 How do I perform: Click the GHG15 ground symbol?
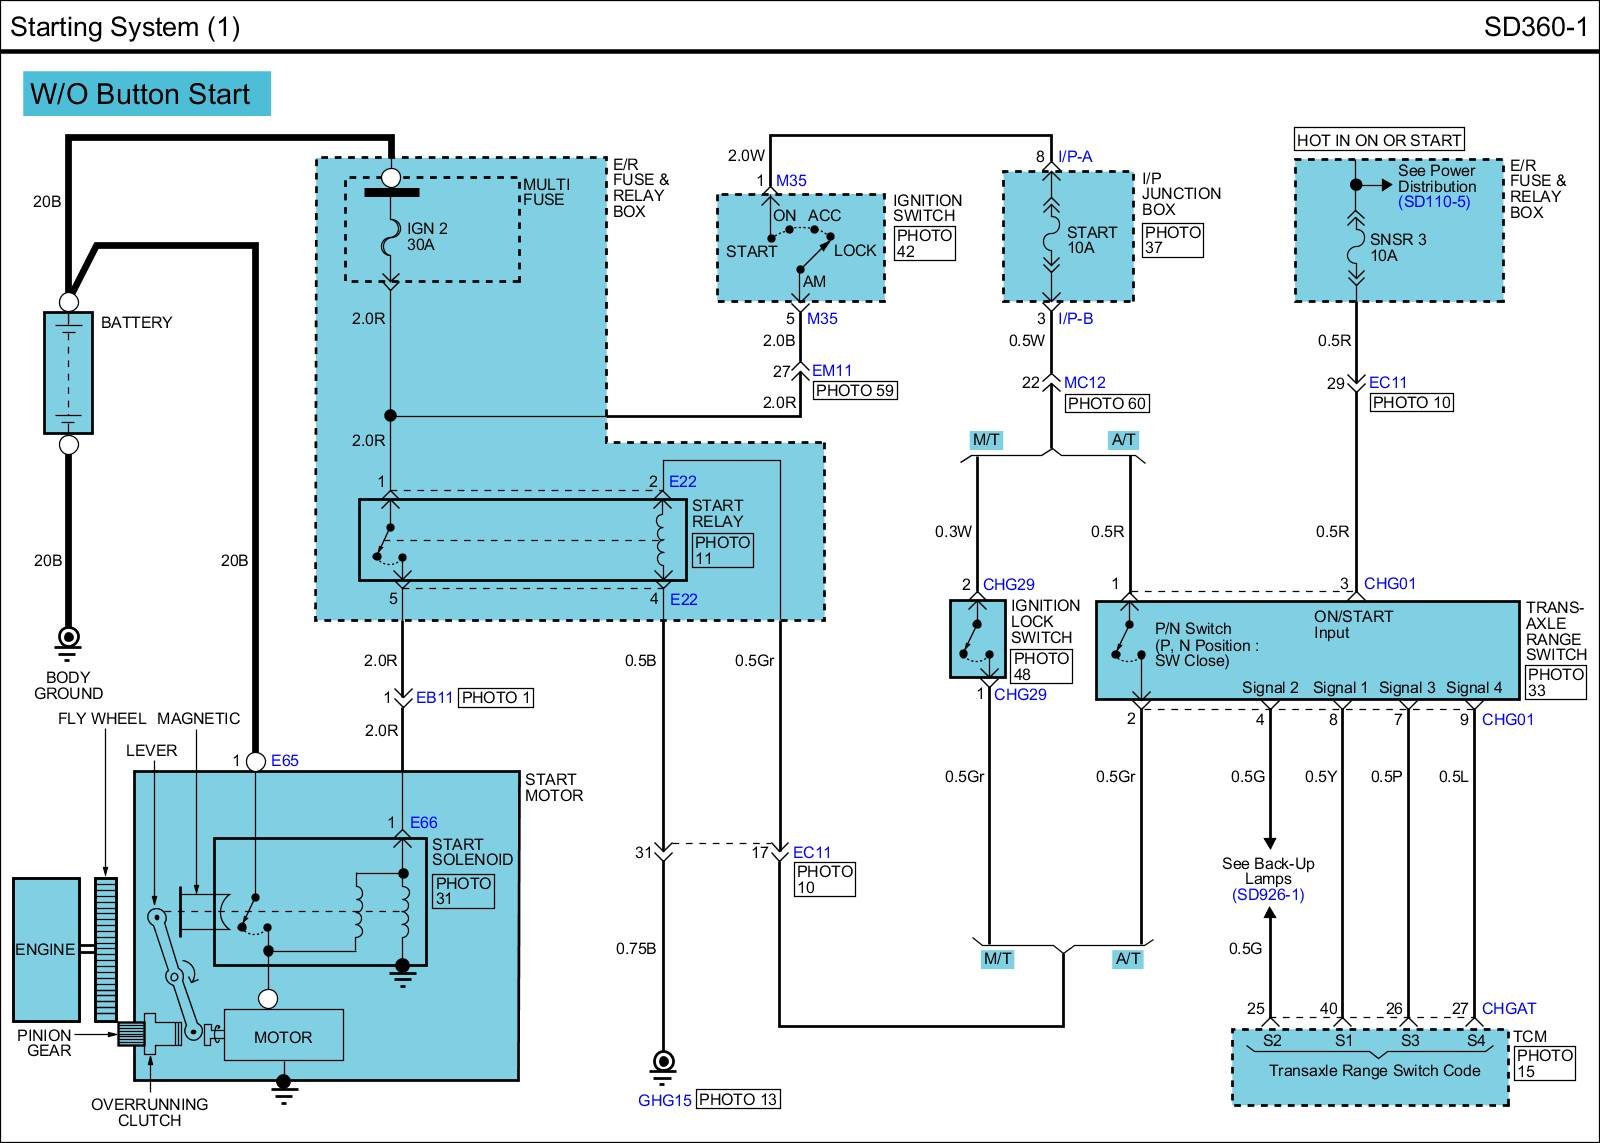[x=662, y=1065]
